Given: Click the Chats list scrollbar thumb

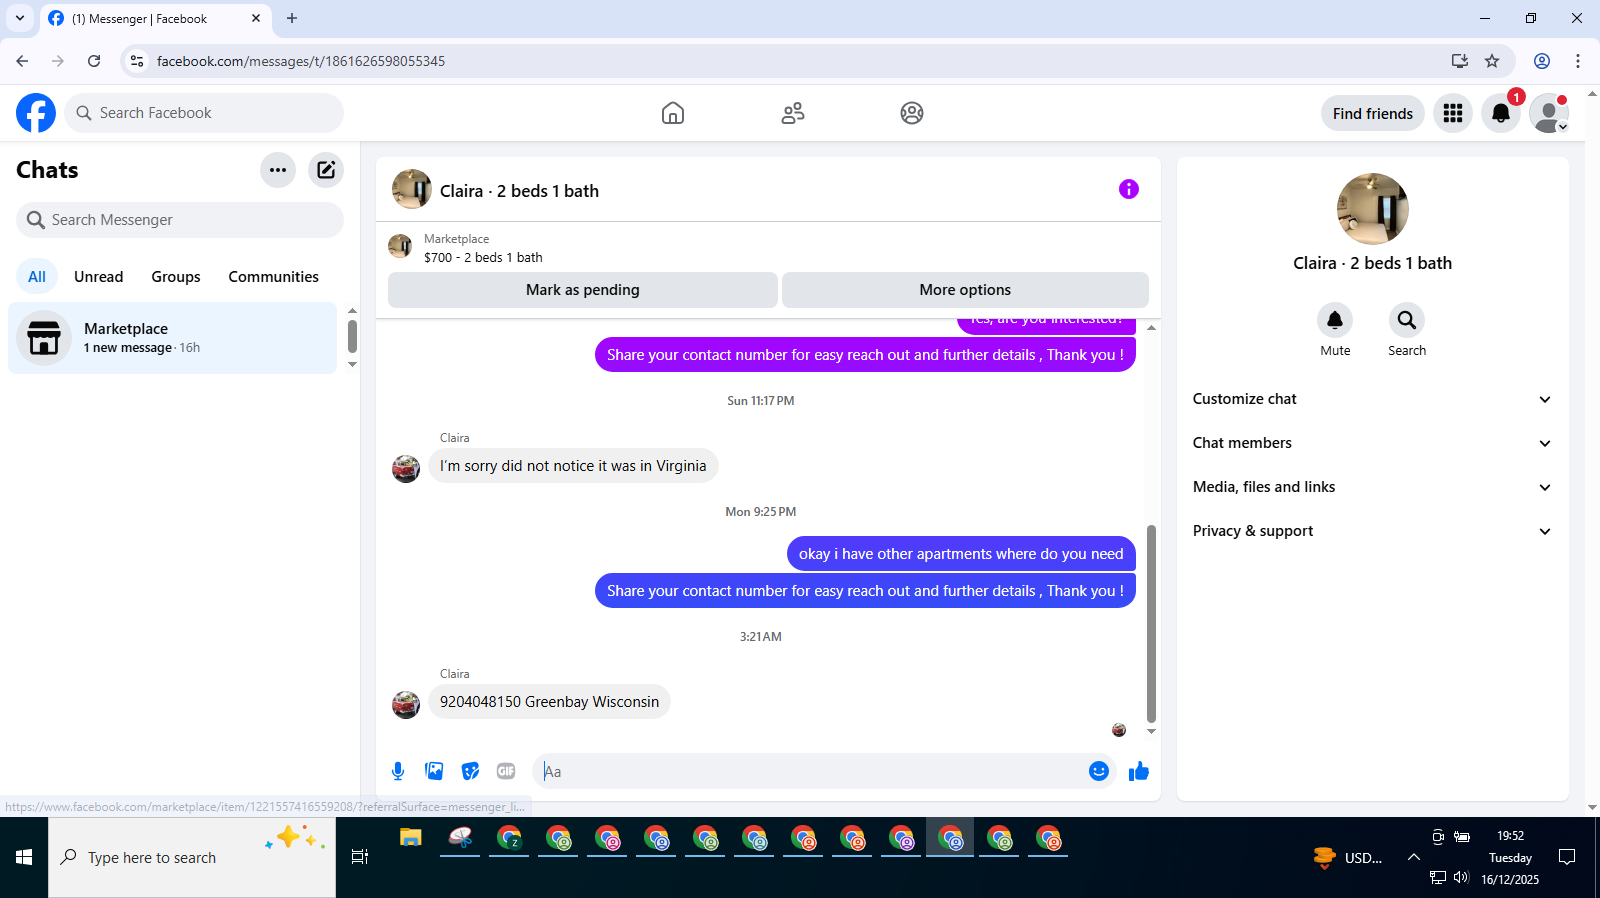Looking at the screenshot, I should [x=352, y=336].
